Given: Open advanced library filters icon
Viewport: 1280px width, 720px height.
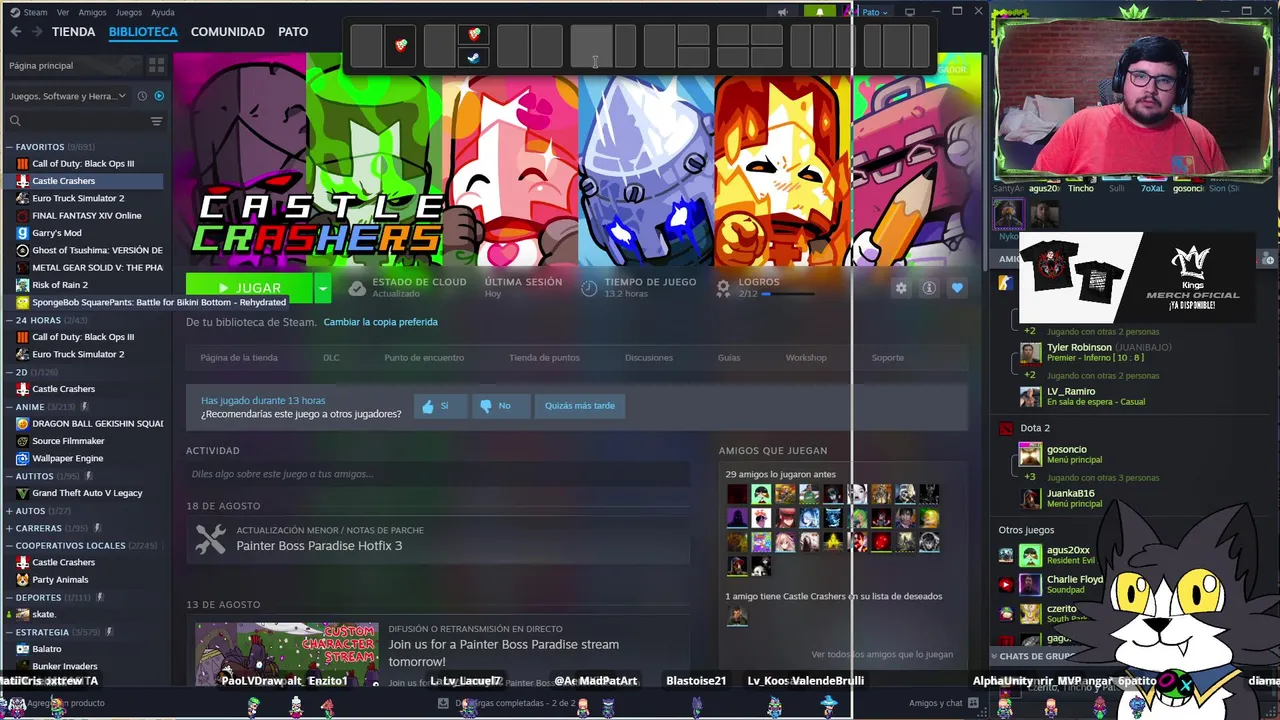Looking at the screenshot, I should pyautogui.click(x=156, y=121).
